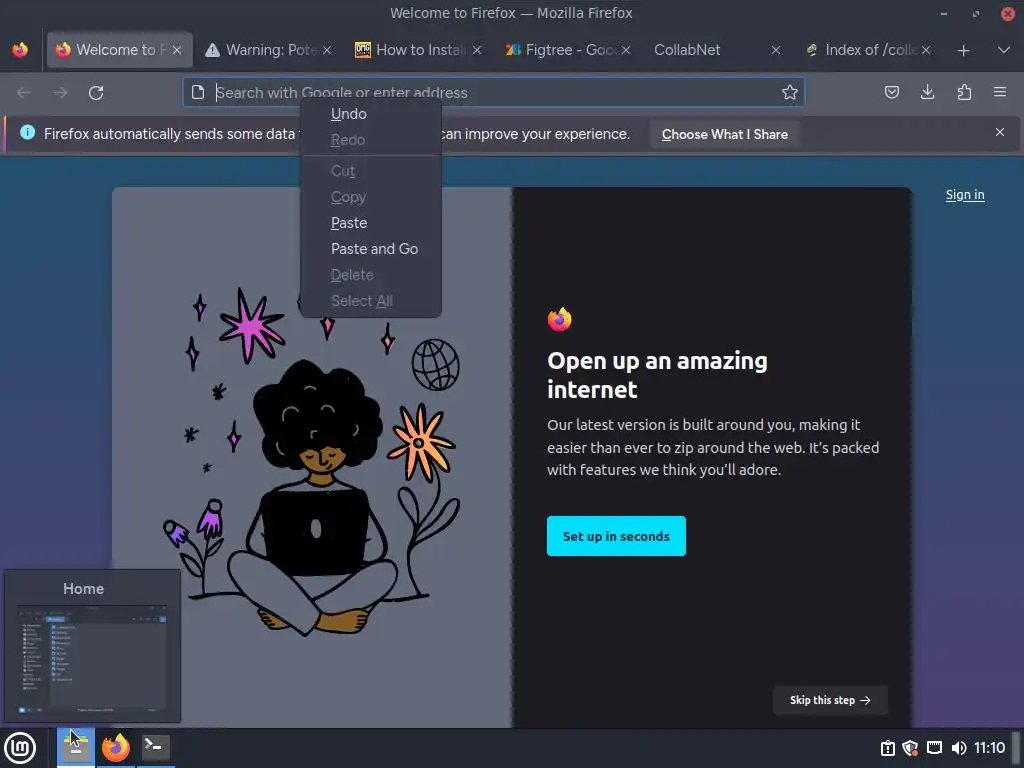Switch to the Index of /coll tab
The image size is (1024, 768).
point(865,50)
